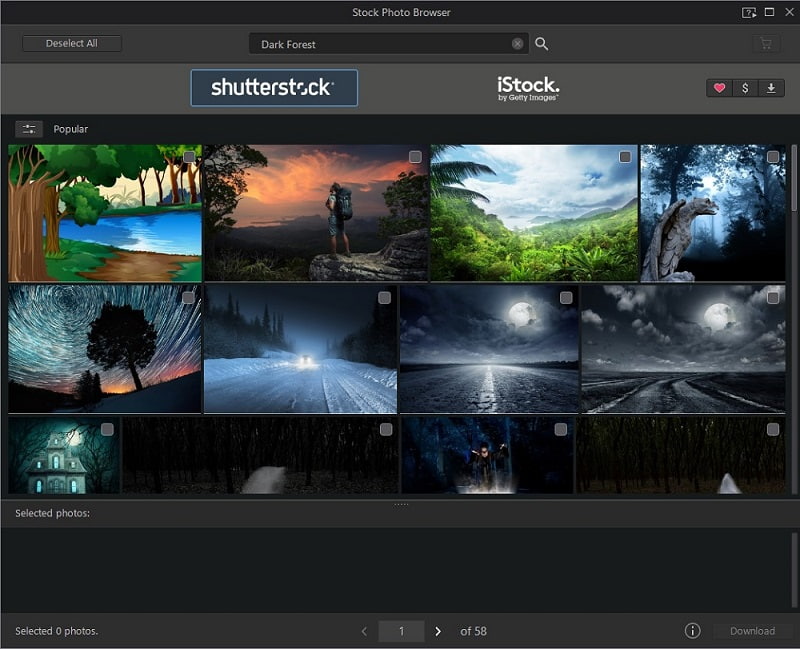Click the Download button
This screenshot has height=649, width=800.
pos(753,631)
